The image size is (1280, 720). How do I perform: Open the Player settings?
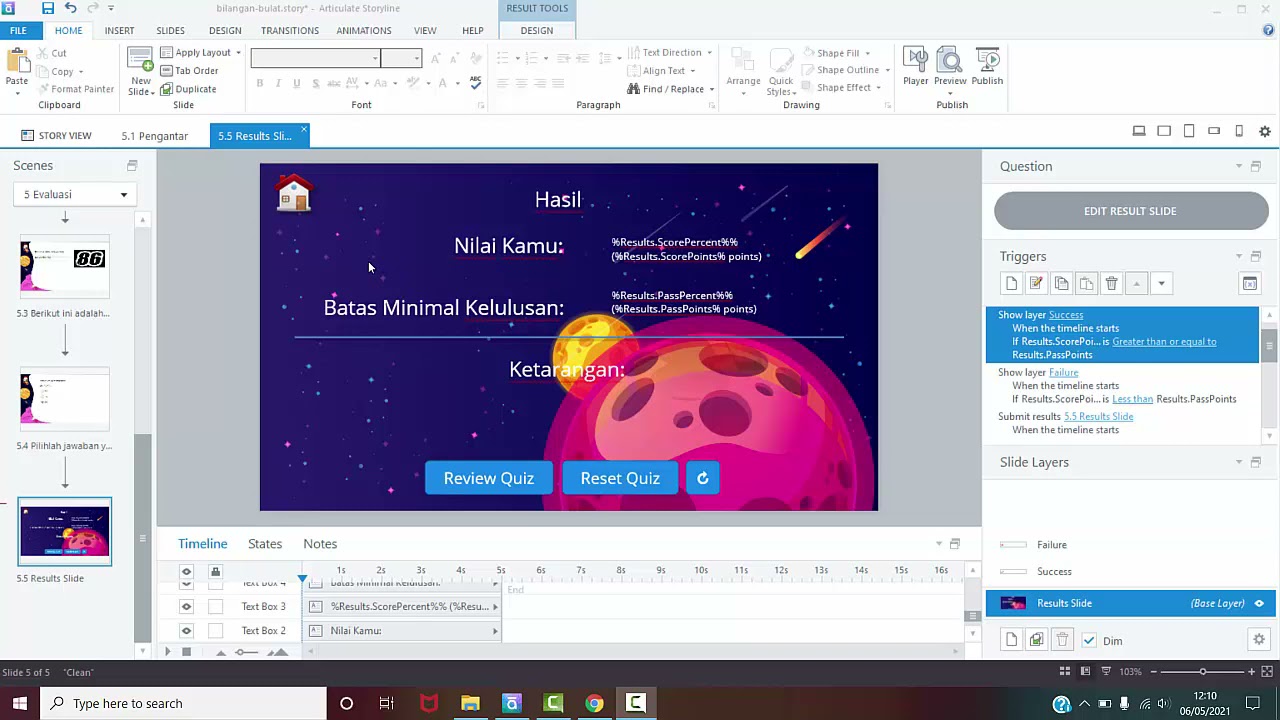point(915,66)
